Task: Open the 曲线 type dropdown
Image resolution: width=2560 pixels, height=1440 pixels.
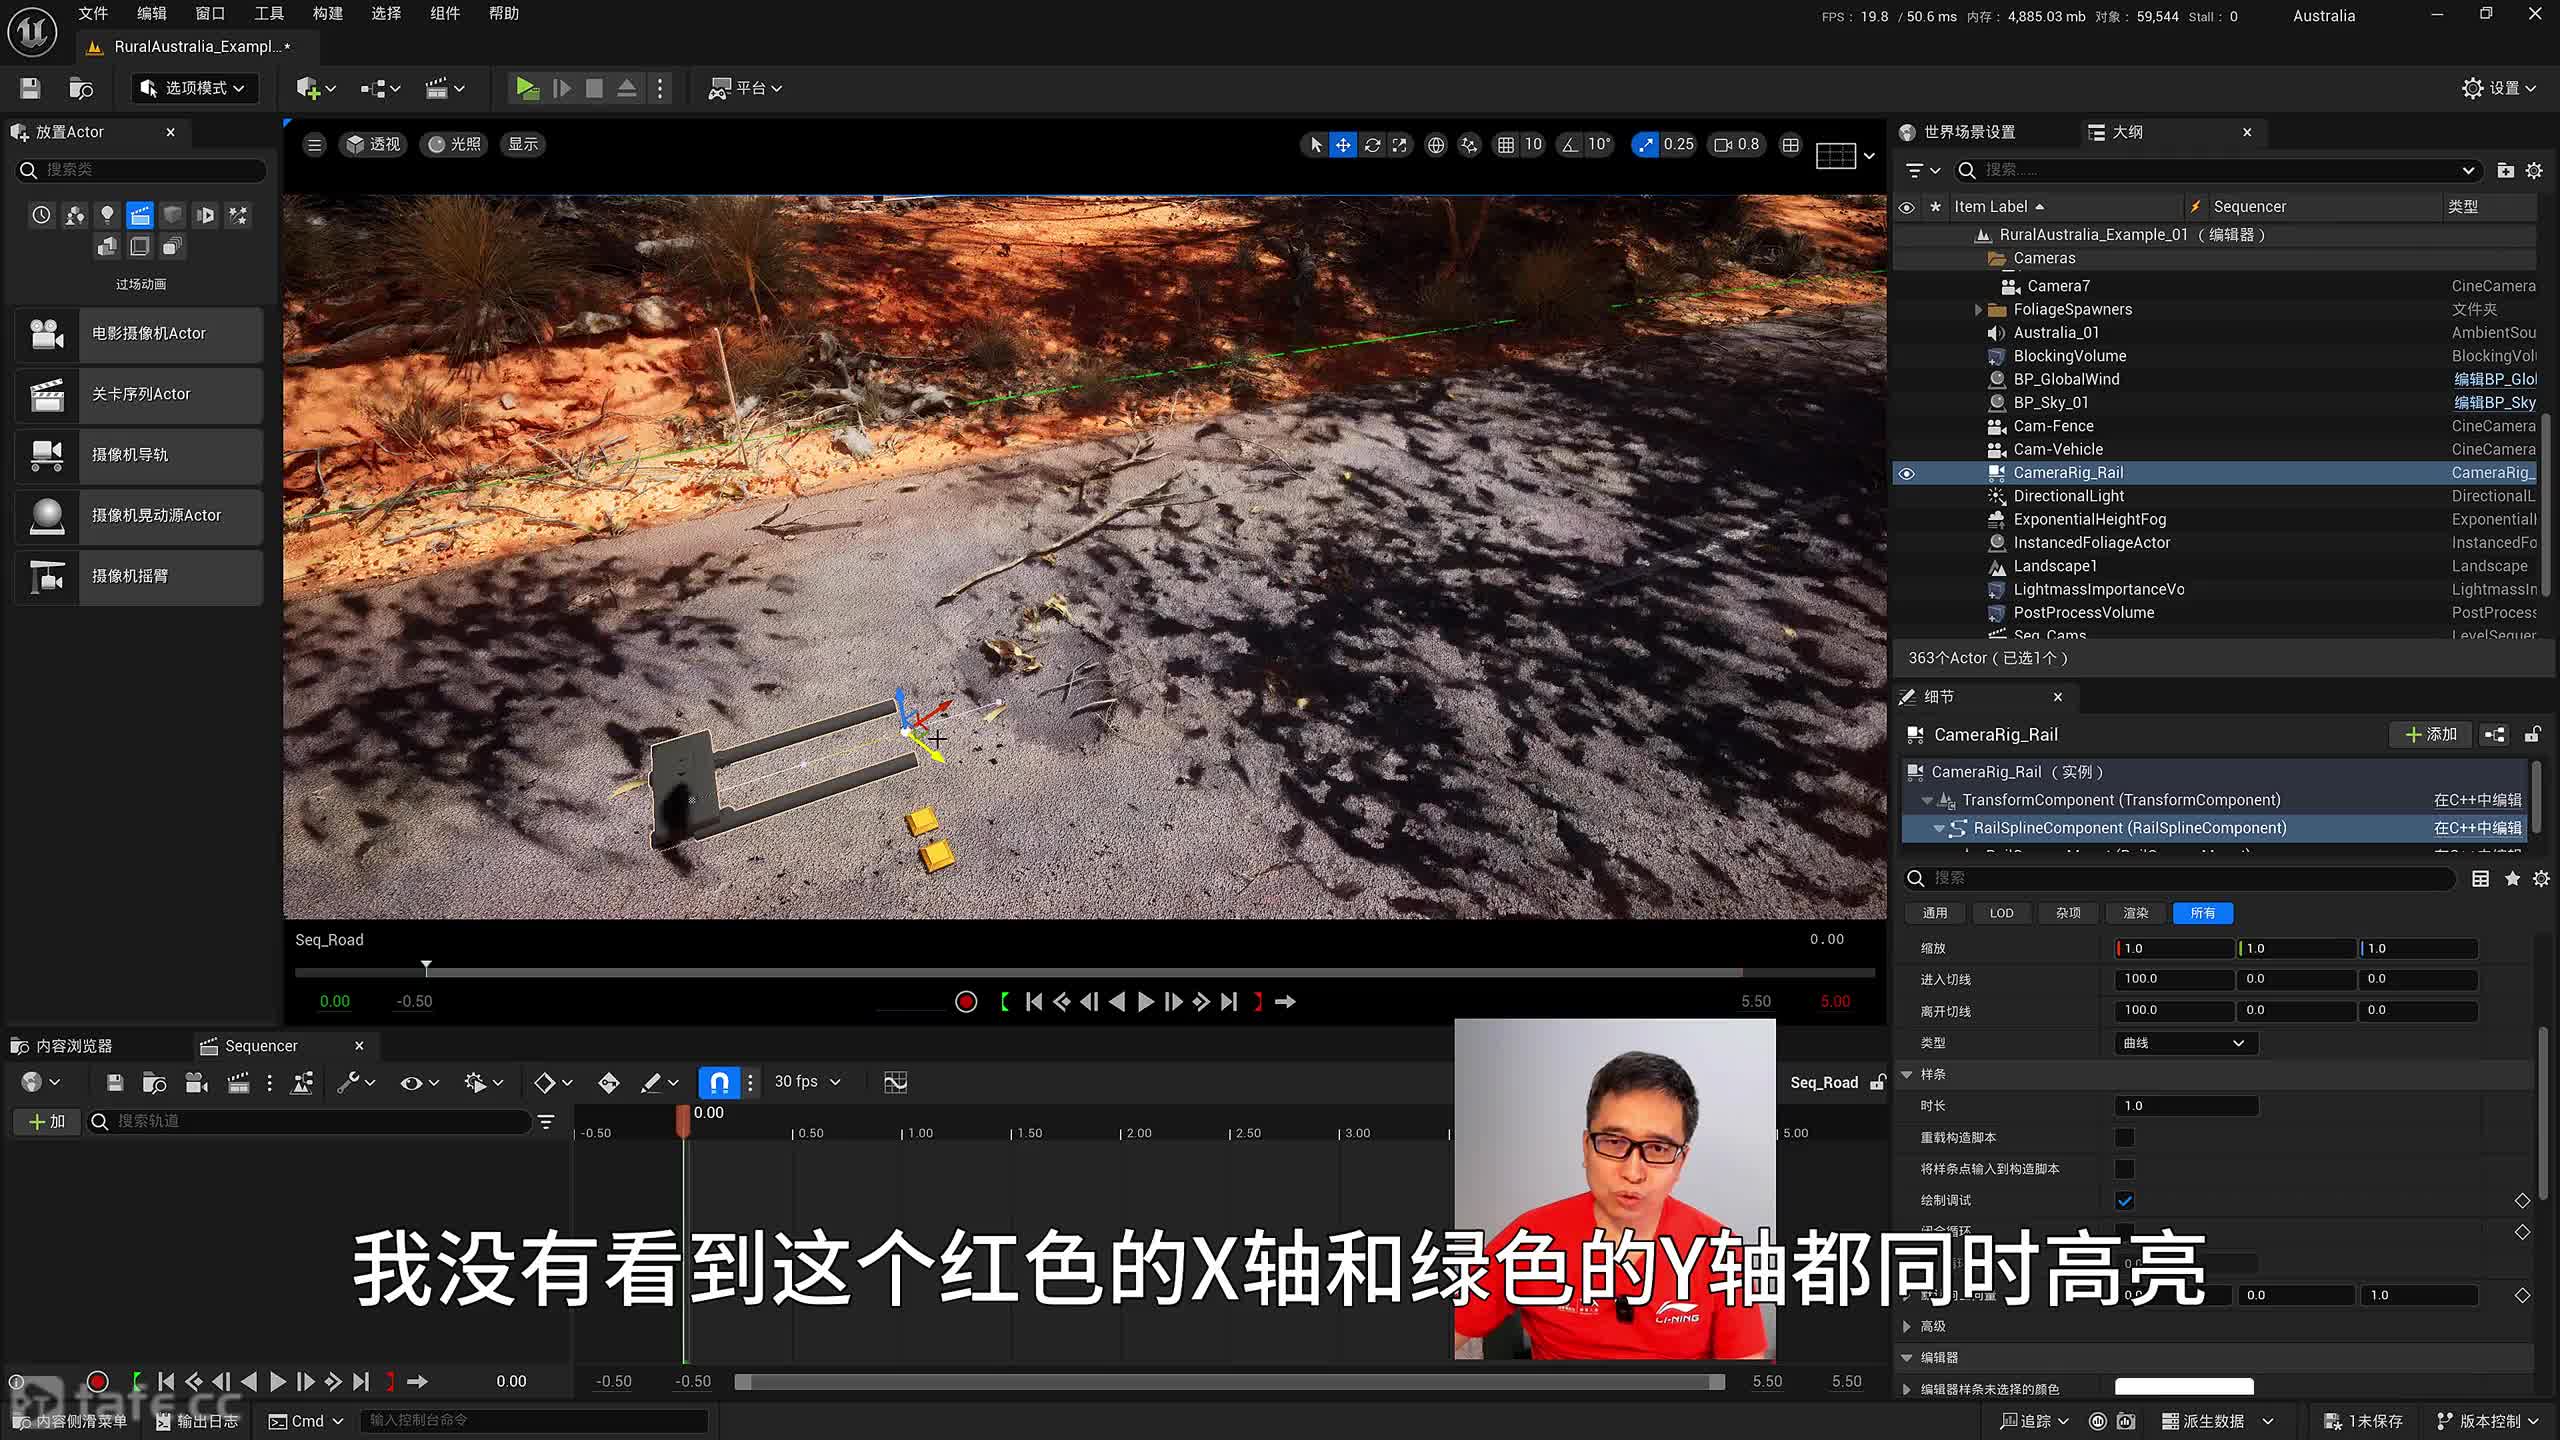Action: click(2185, 1043)
